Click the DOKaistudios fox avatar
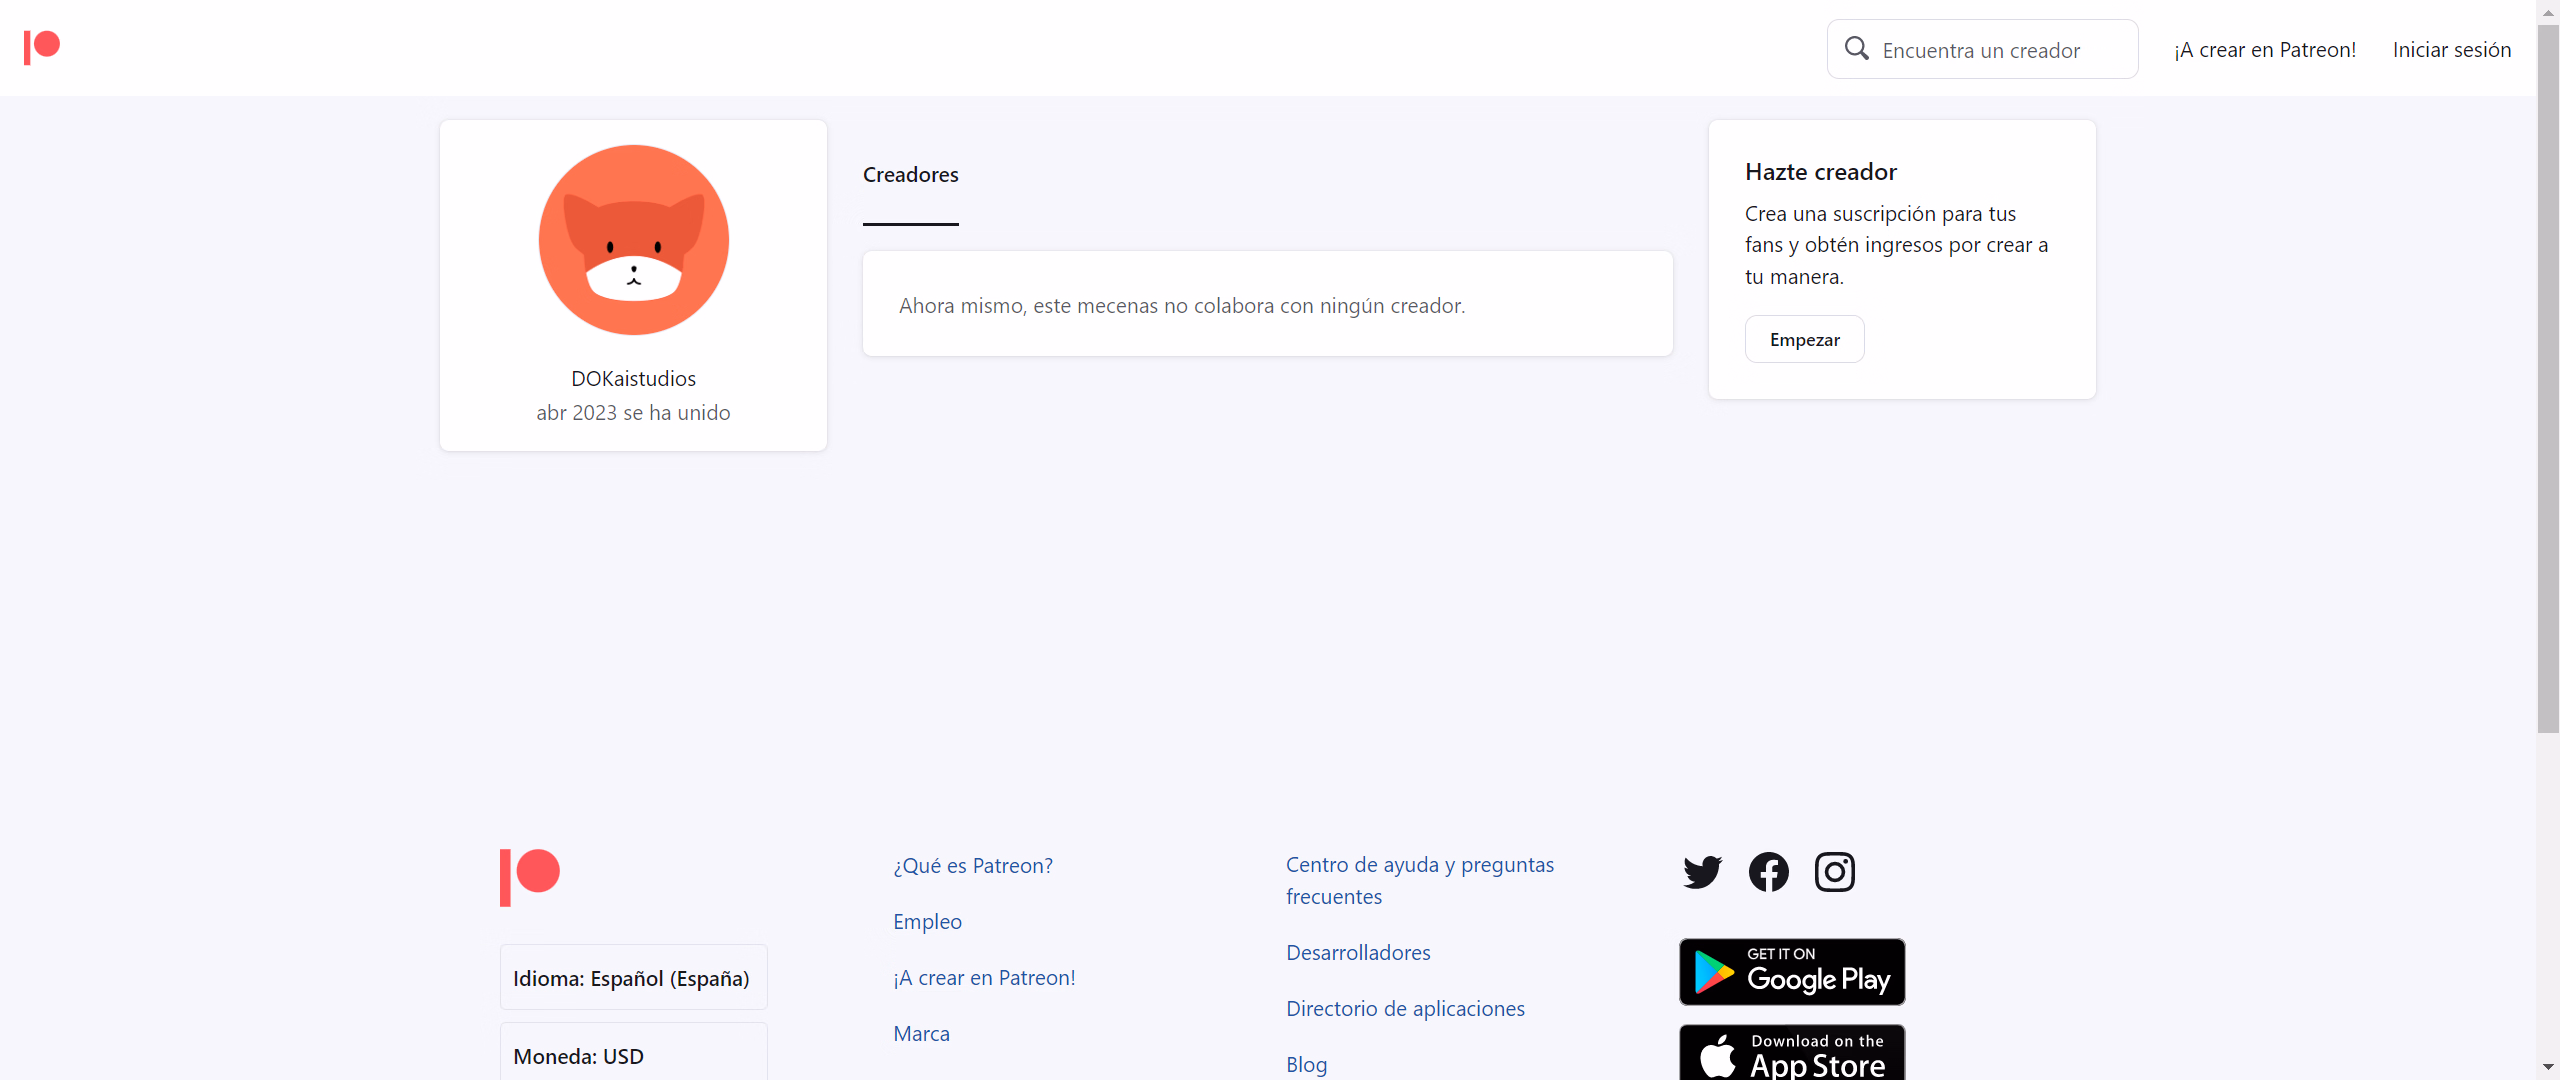2560x1080 pixels. 634,240
